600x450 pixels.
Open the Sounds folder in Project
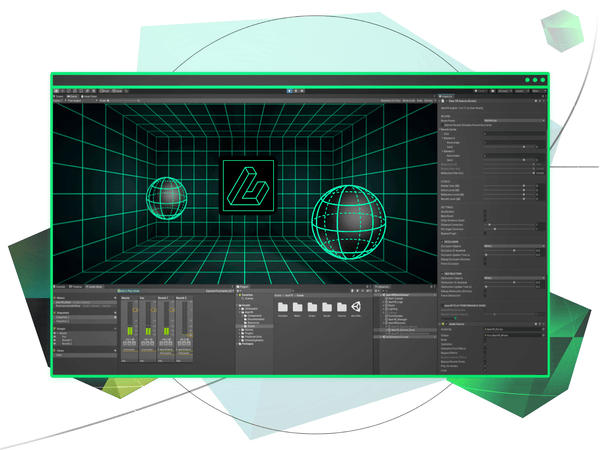pos(327,309)
